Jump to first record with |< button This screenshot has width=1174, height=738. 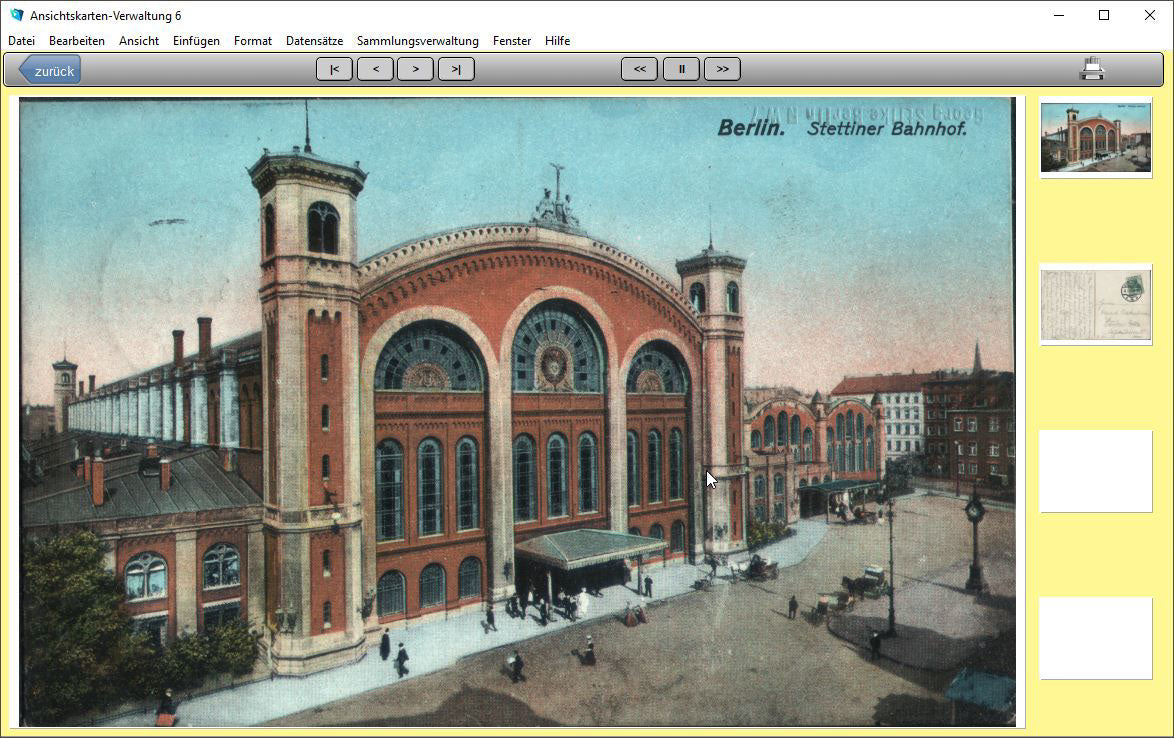click(334, 69)
